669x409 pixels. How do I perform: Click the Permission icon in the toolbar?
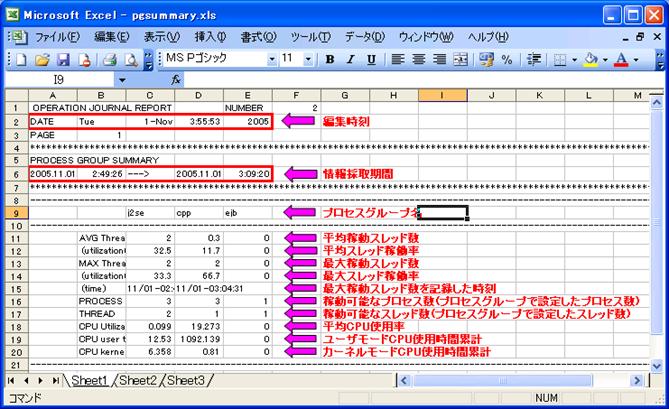coord(85,60)
